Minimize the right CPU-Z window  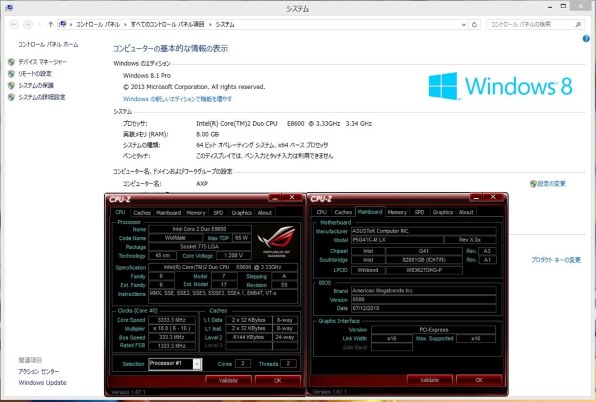tap(476, 197)
